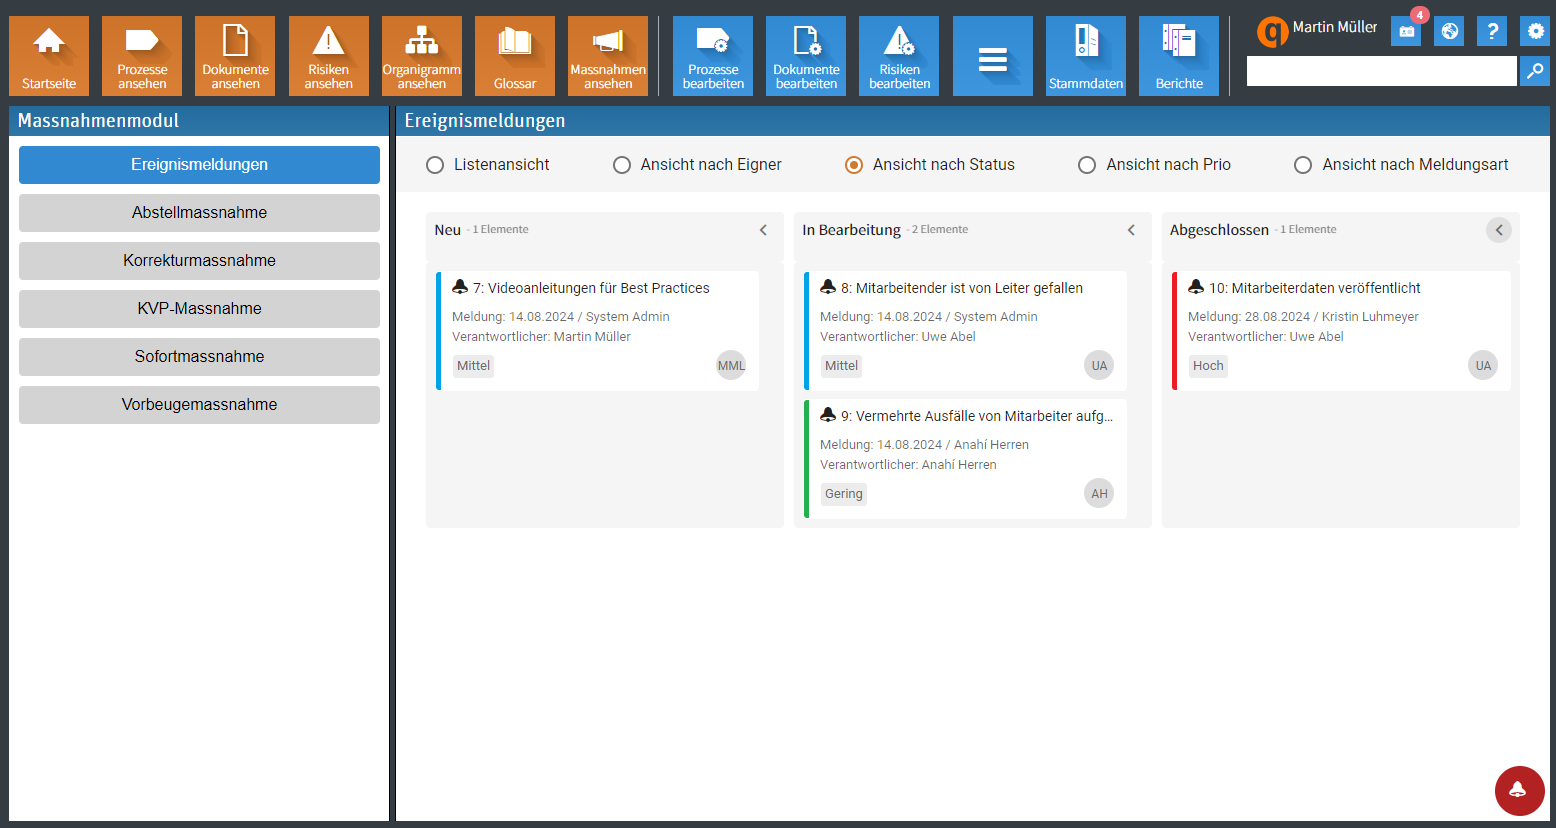Click the MML avatar on card 7
Screen dimensions: 1556x828
(731, 366)
